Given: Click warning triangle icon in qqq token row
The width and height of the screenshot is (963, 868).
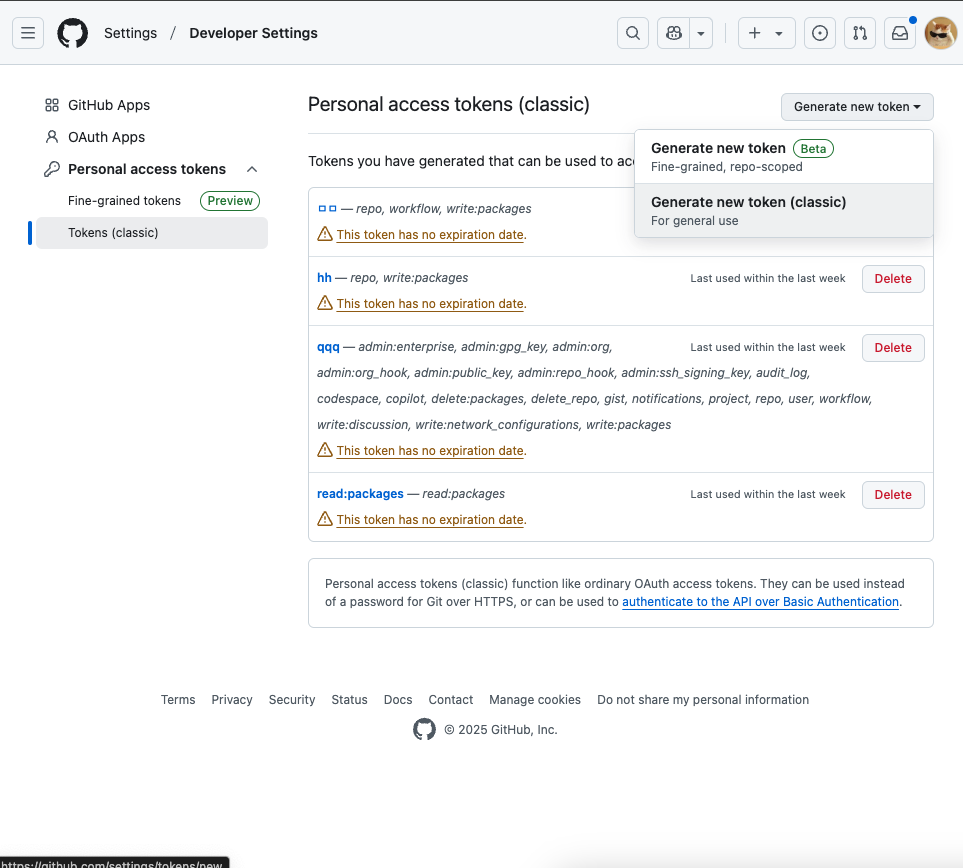Looking at the screenshot, I should (325, 450).
